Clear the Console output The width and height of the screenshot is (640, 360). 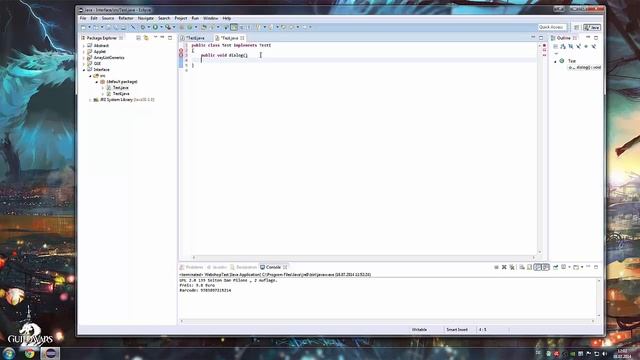click(522, 267)
